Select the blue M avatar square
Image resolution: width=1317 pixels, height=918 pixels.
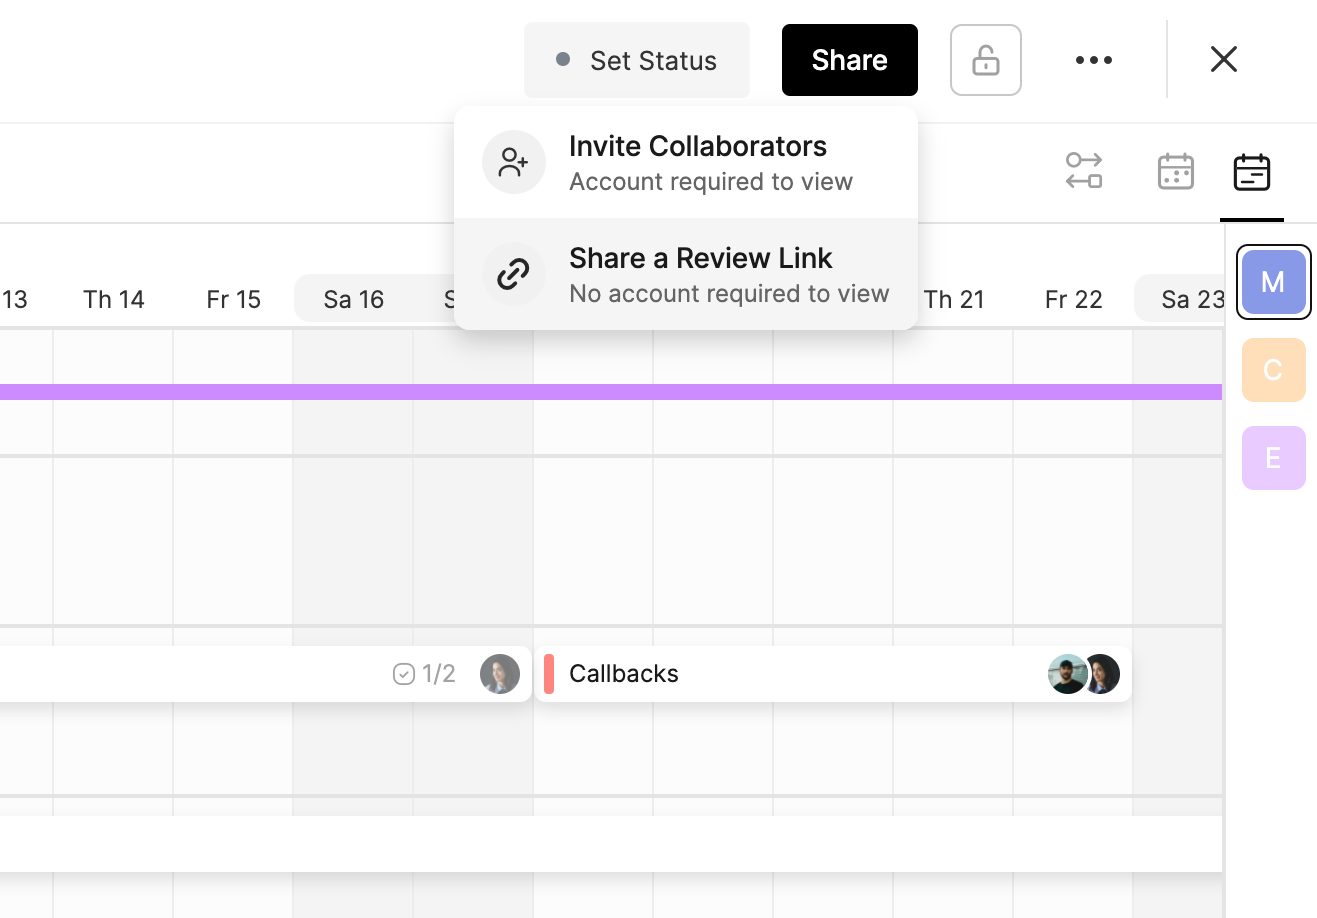[1273, 282]
